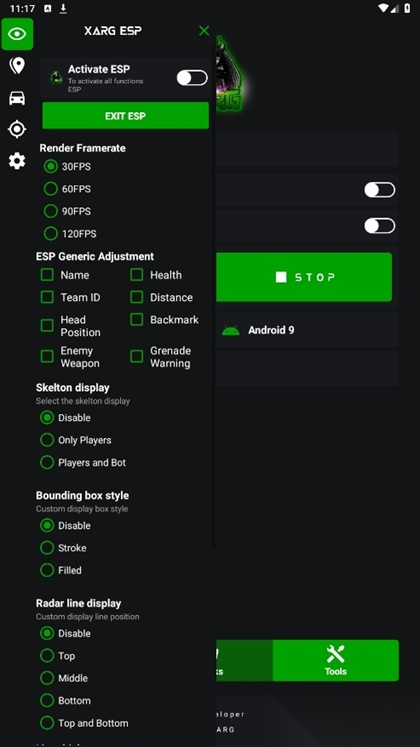Open the vehicle car sidebar section
The image size is (420, 747).
17,98
